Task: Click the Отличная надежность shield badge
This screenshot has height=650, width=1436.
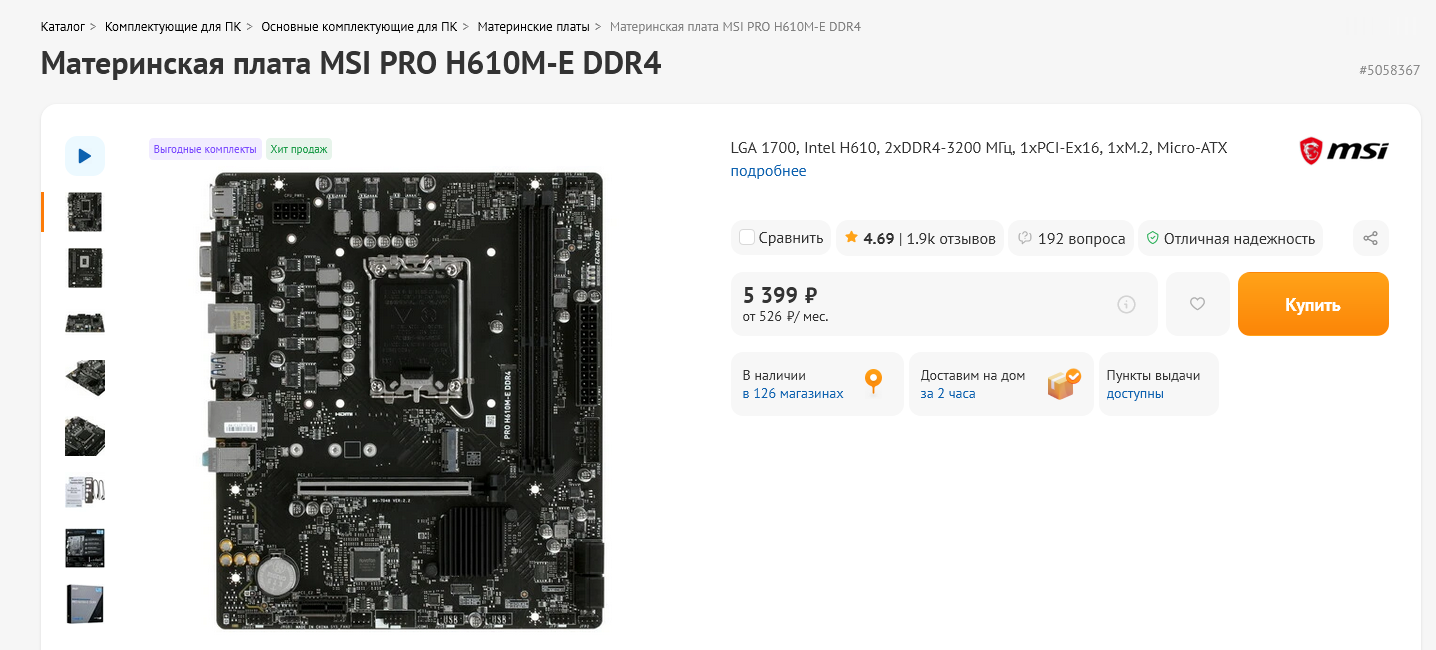Action: [x=1230, y=238]
